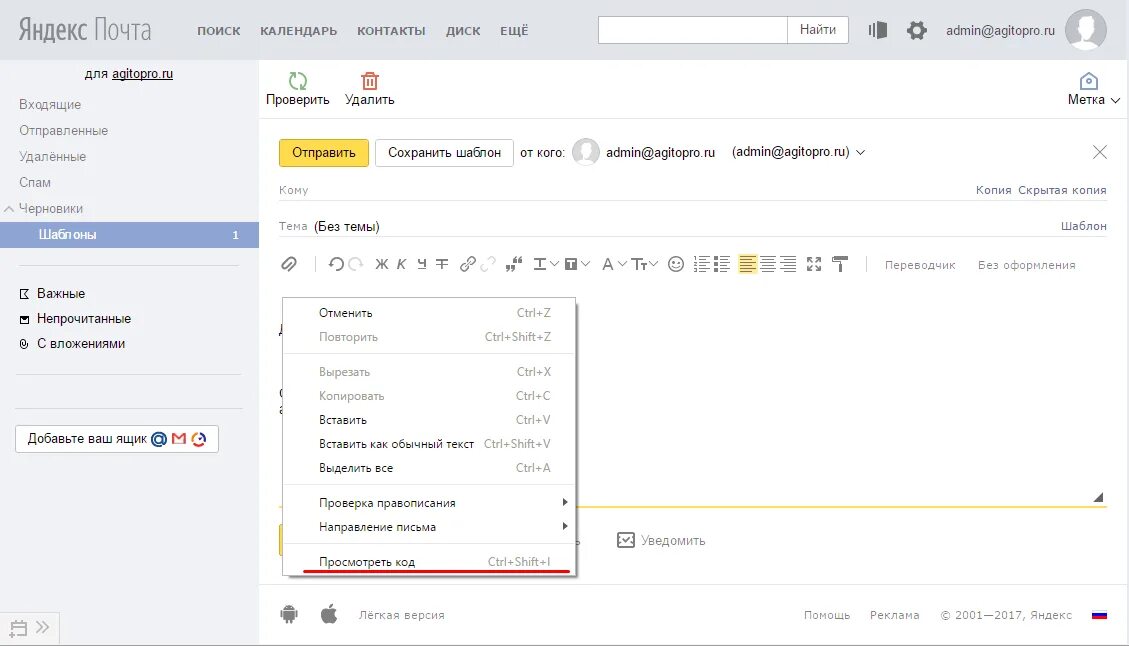This screenshot has height=646, width=1129.
Task: Apply italic formatting (К)
Action: click(x=402, y=264)
